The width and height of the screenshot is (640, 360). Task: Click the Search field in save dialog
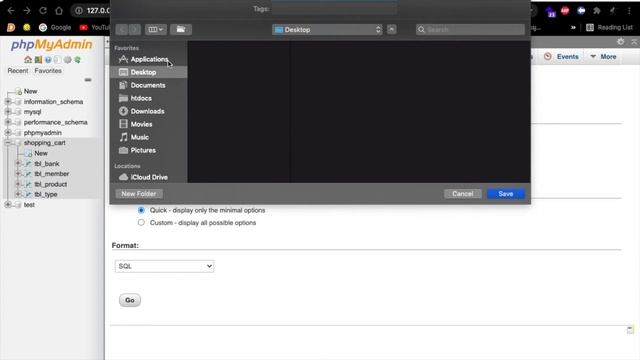[470, 29]
